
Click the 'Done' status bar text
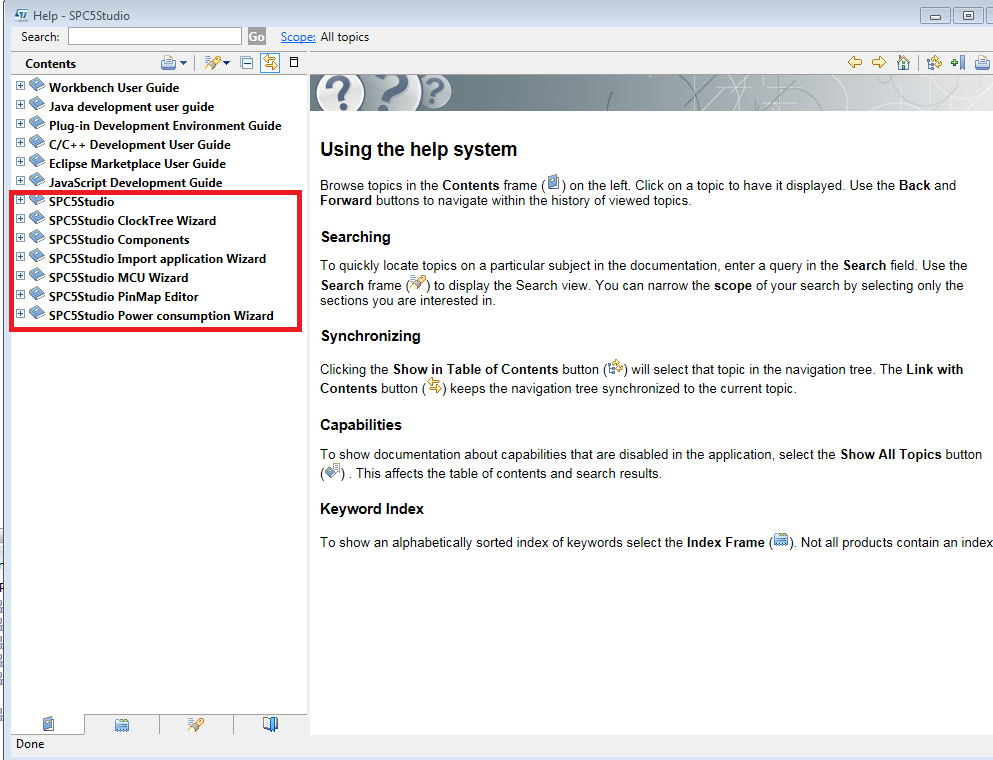click(x=30, y=744)
